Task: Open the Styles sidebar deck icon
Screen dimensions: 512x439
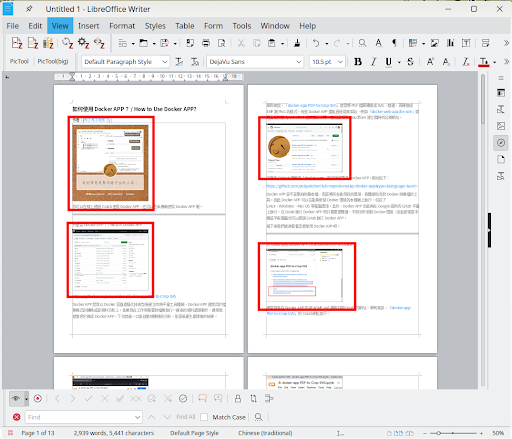Action: [x=501, y=109]
